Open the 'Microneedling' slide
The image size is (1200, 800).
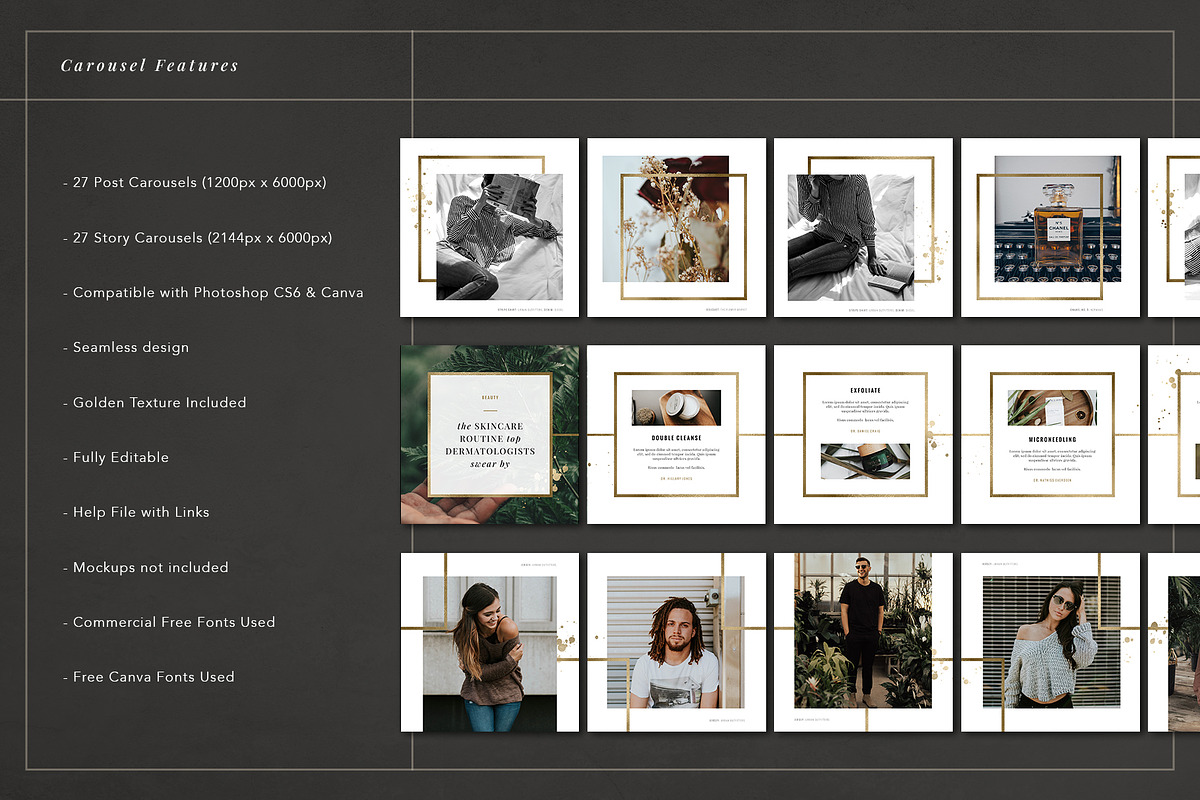(1050, 435)
